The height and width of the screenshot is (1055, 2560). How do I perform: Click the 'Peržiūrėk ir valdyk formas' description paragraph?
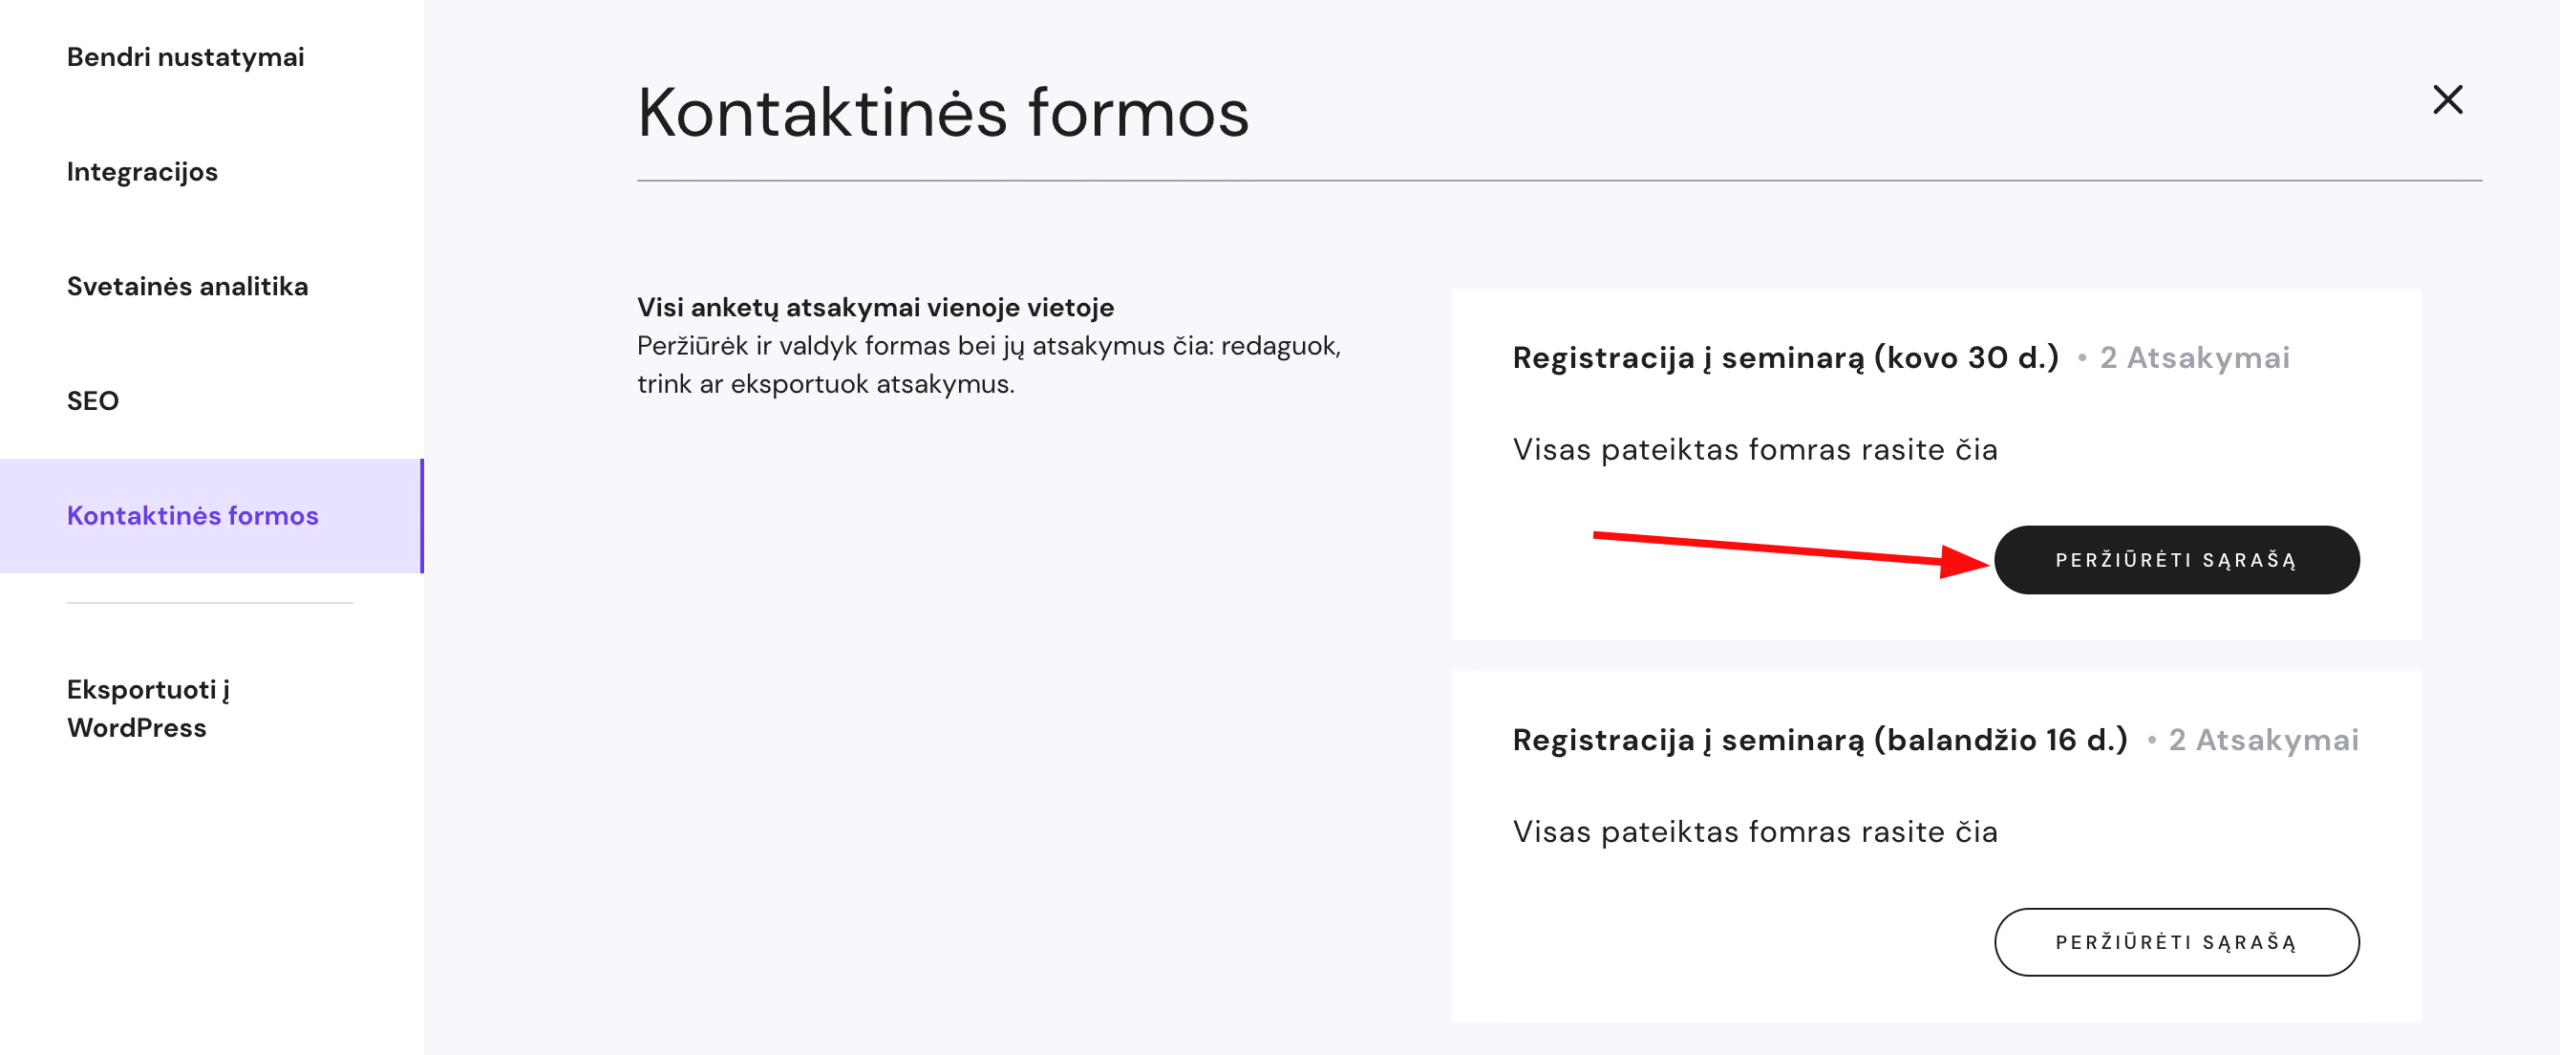click(988, 364)
